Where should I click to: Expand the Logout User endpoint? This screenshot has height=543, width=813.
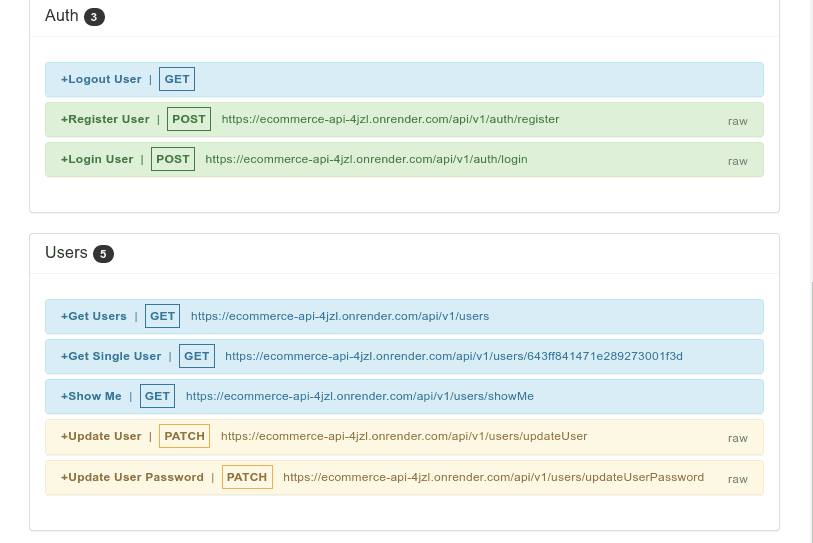[101, 79]
